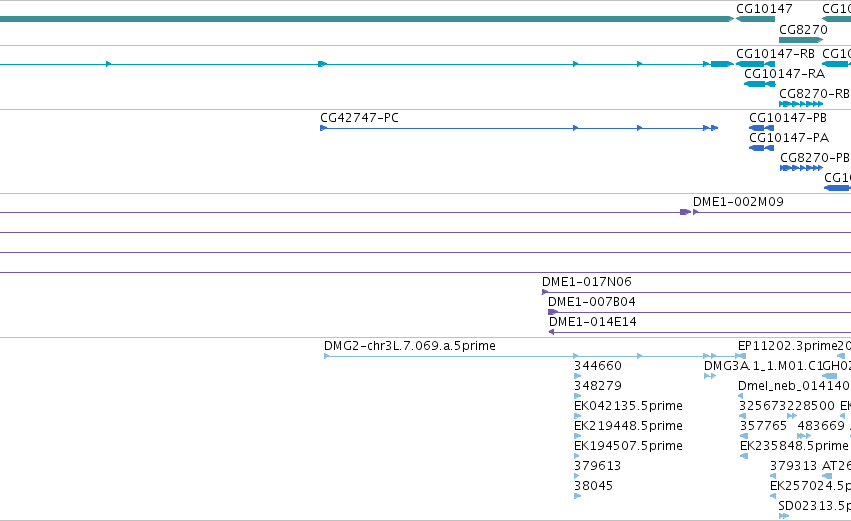Select the Dmel_neb_014140 EST label
The height and width of the screenshot is (521, 851).
pos(793,386)
